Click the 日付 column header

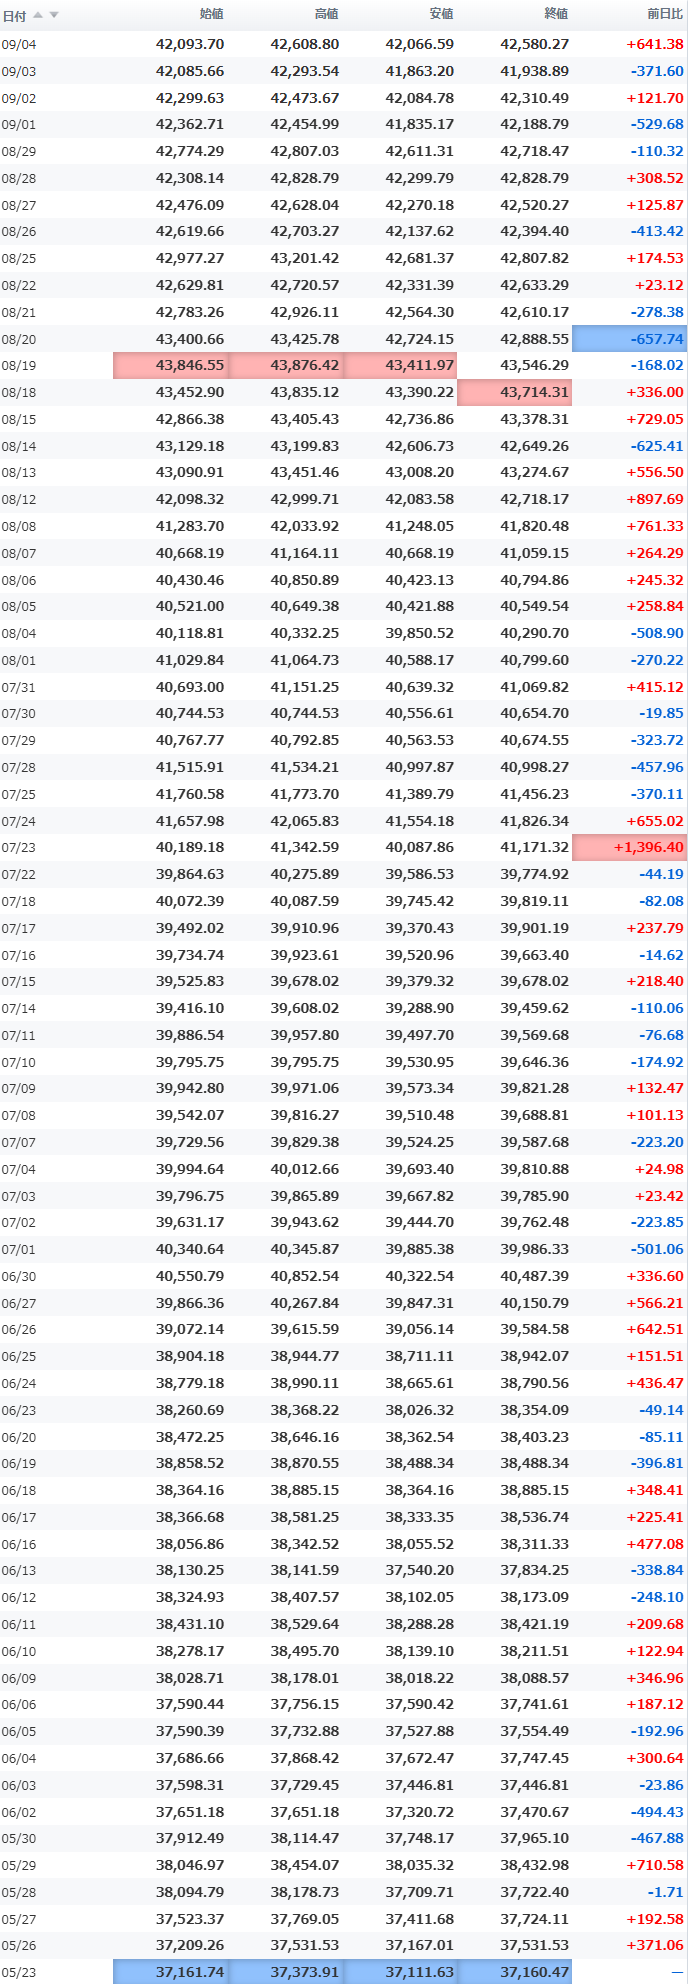click(14, 16)
